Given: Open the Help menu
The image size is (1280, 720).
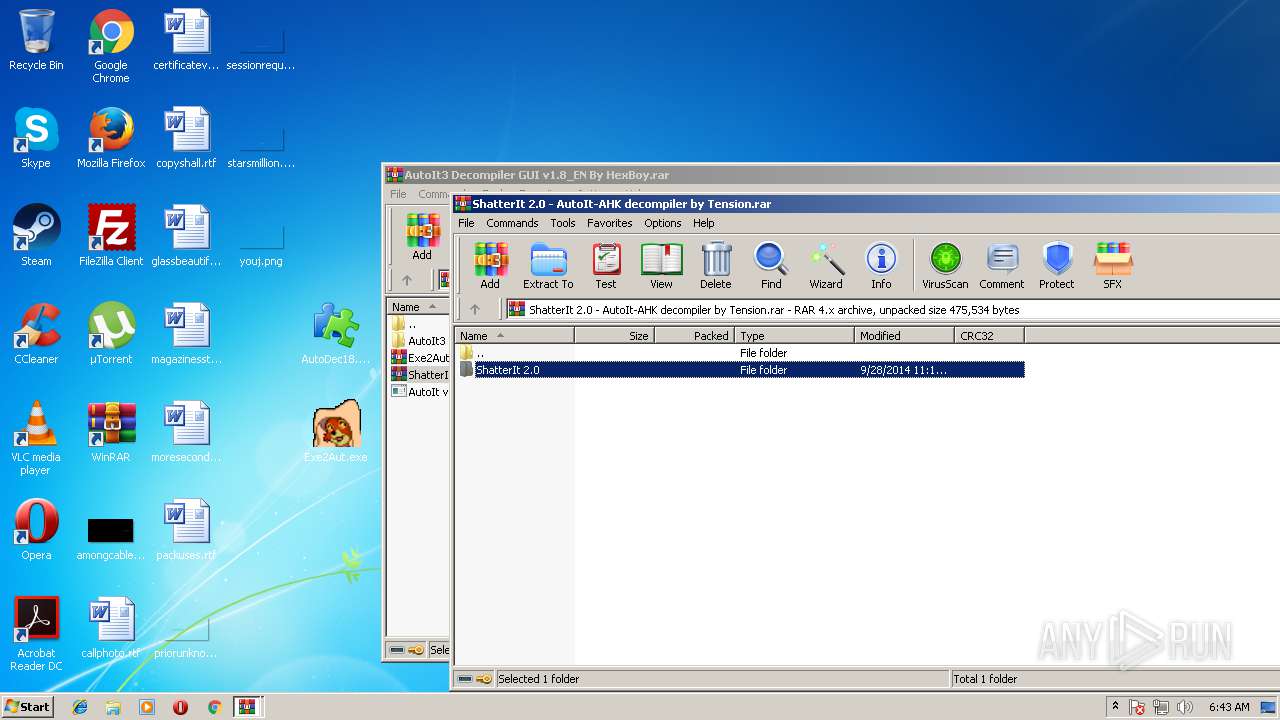Looking at the screenshot, I should [x=704, y=223].
